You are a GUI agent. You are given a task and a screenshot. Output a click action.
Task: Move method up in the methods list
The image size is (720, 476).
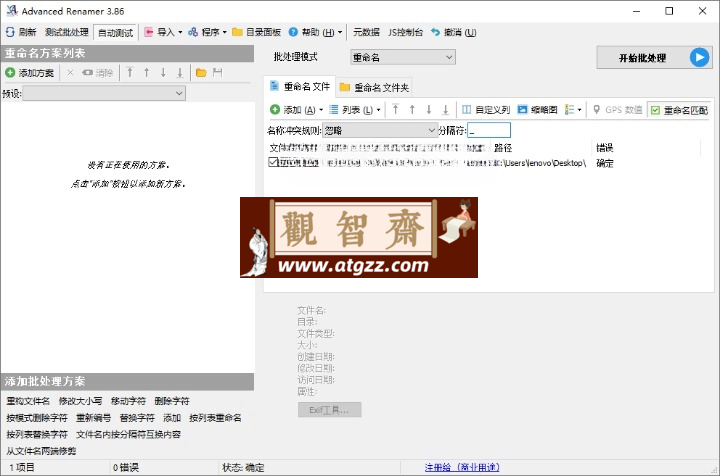[146, 73]
